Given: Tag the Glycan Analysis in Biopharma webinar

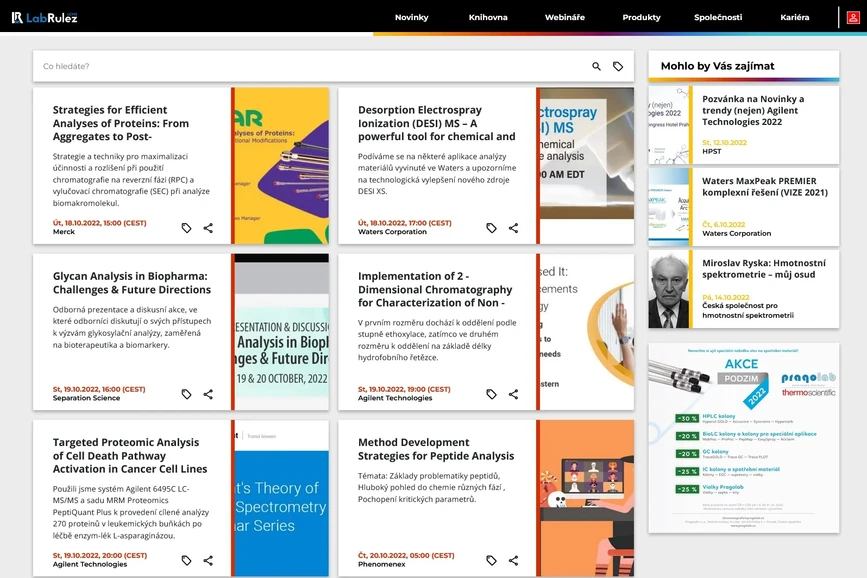Looking at the screenshot, I should (x=186, y=394).
